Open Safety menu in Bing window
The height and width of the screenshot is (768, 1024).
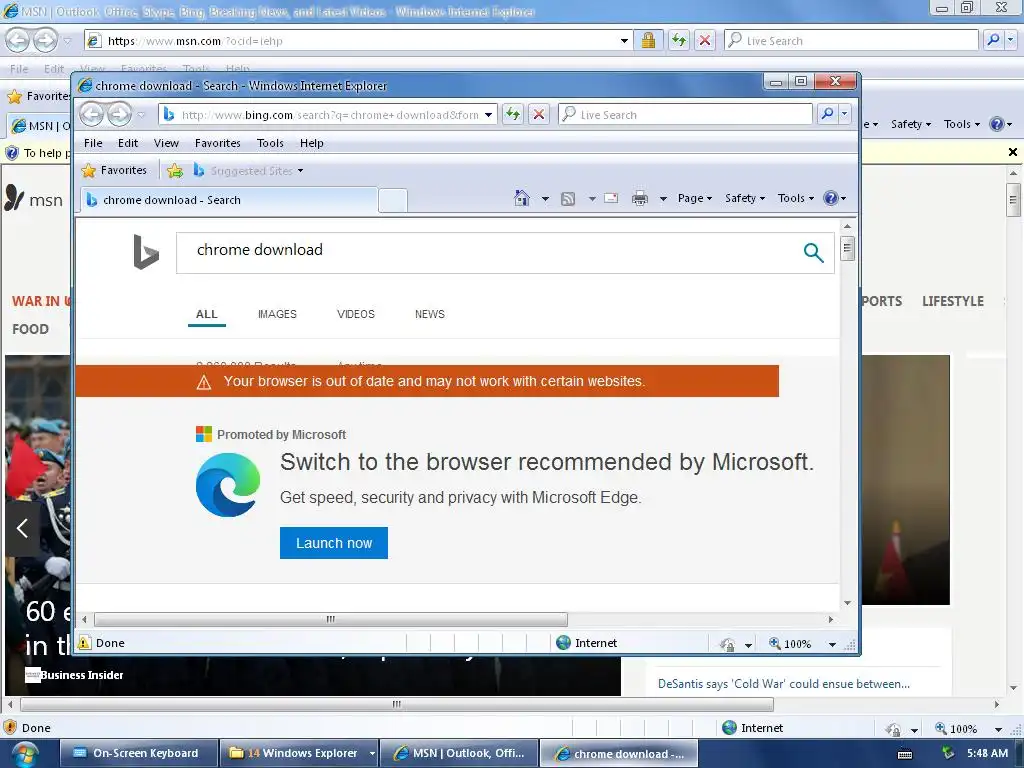pyautogui.click(x=744, y=198)
